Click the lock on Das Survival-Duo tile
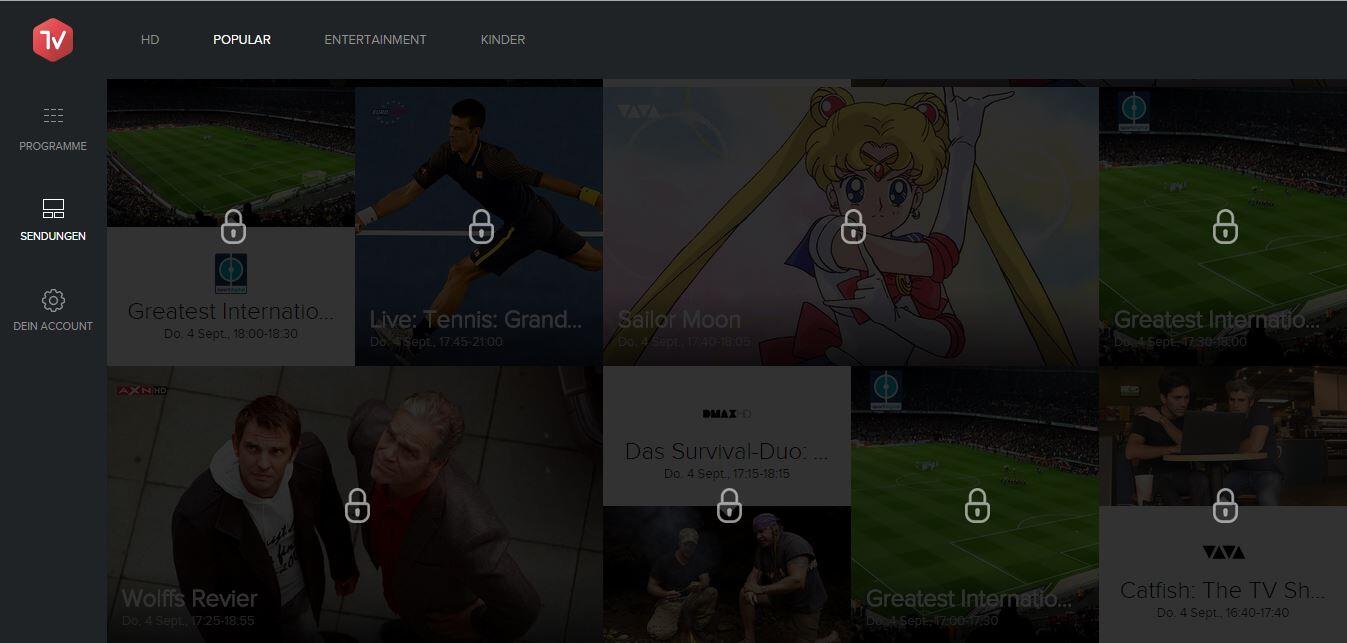Viewport: 1347px width, 643px height. [729, 505]
